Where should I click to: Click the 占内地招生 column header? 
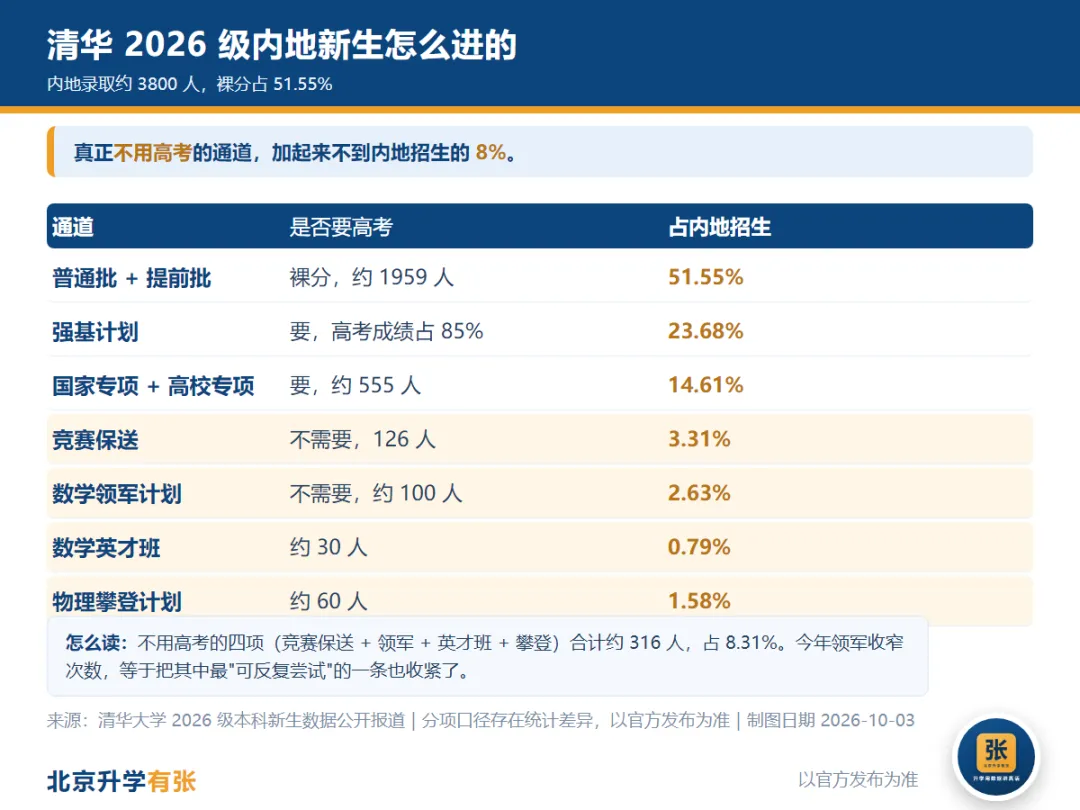720,227
